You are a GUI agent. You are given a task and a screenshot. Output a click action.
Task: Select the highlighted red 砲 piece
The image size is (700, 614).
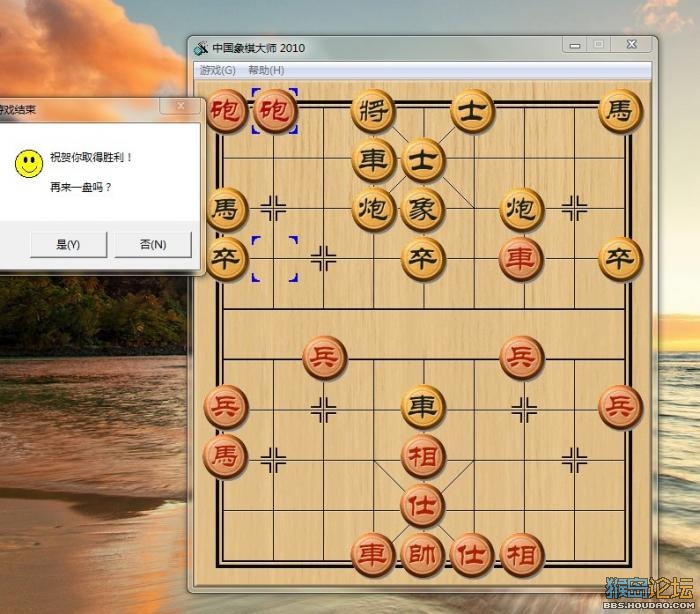click(x=275, y=111)
